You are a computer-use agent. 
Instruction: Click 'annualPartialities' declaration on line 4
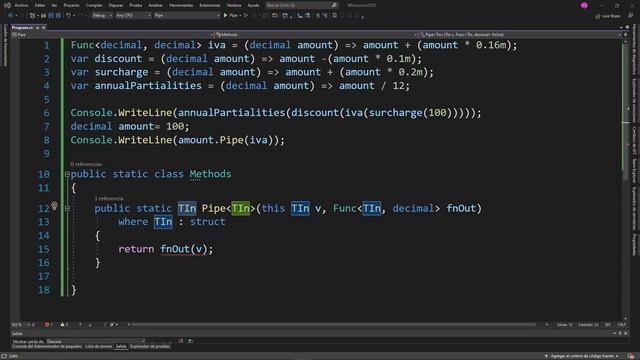pos(148,86)
